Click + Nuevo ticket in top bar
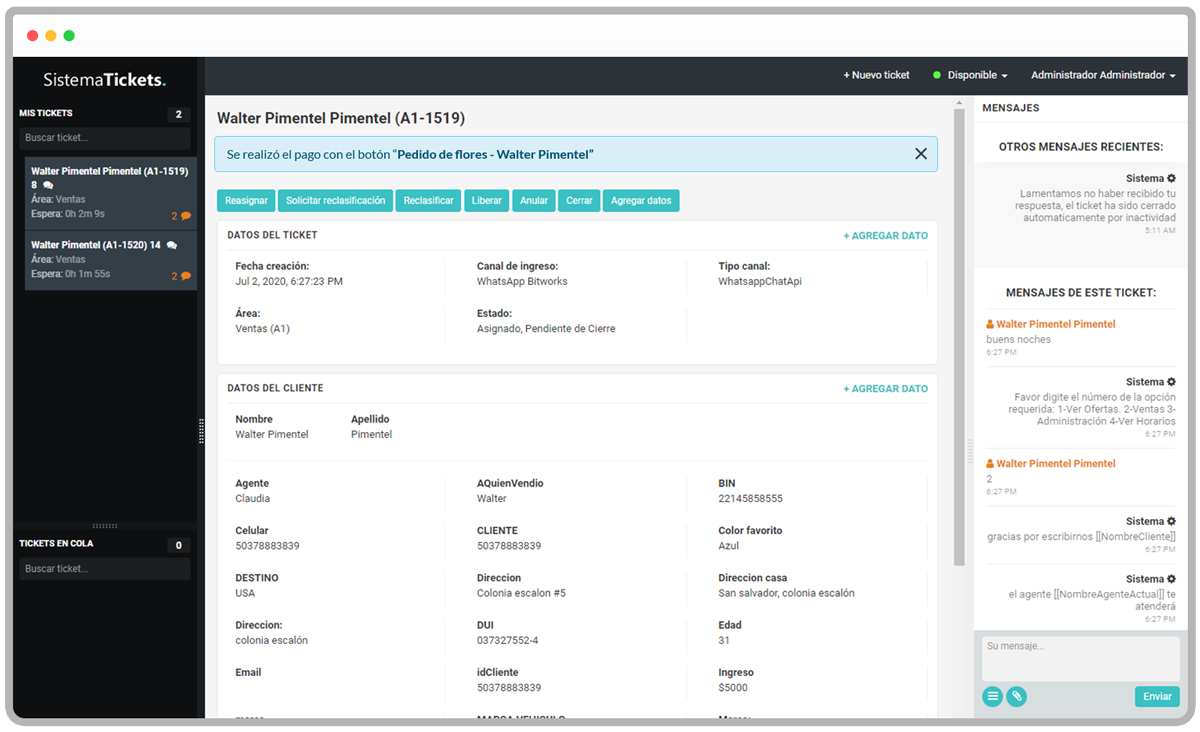This screenshot has width=1200, height=732. coord(876,76)
